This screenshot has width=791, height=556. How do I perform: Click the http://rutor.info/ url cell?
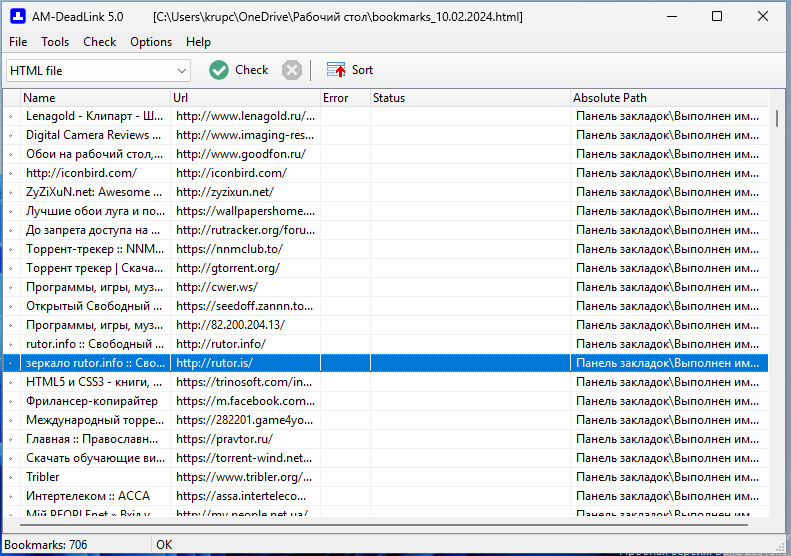245,344
